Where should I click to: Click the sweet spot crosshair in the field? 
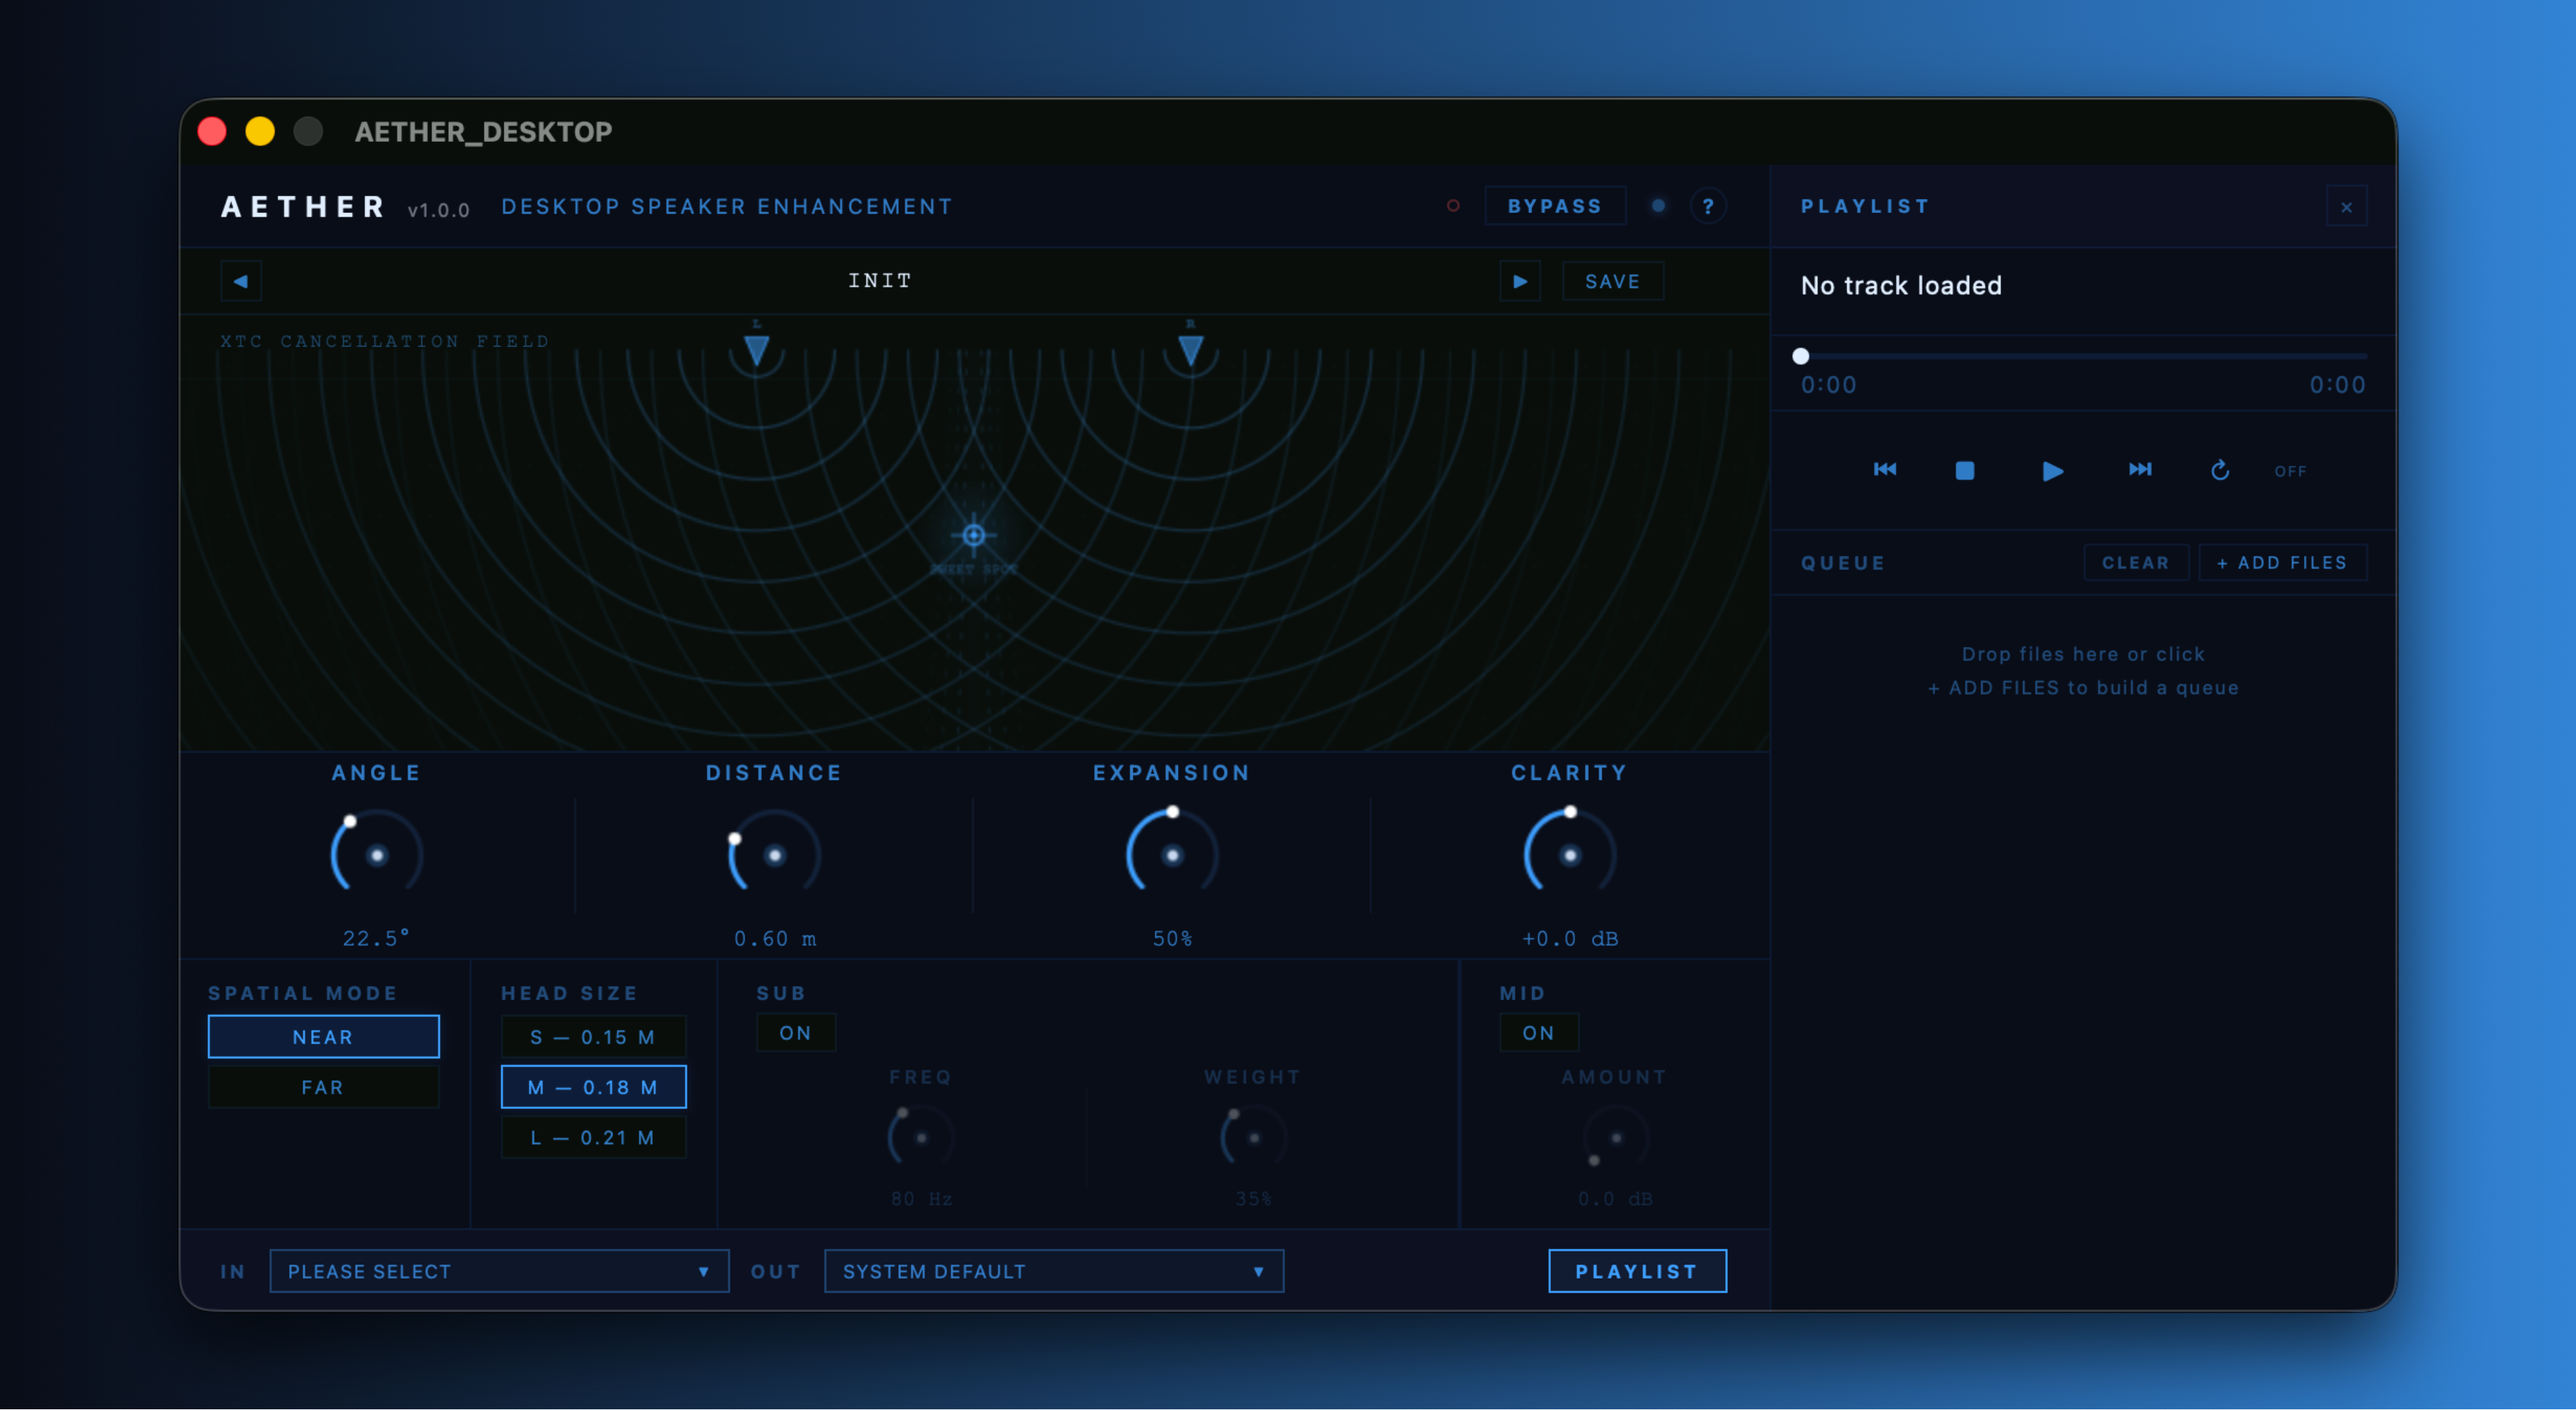pyautogui.click(x=972, y=537)
